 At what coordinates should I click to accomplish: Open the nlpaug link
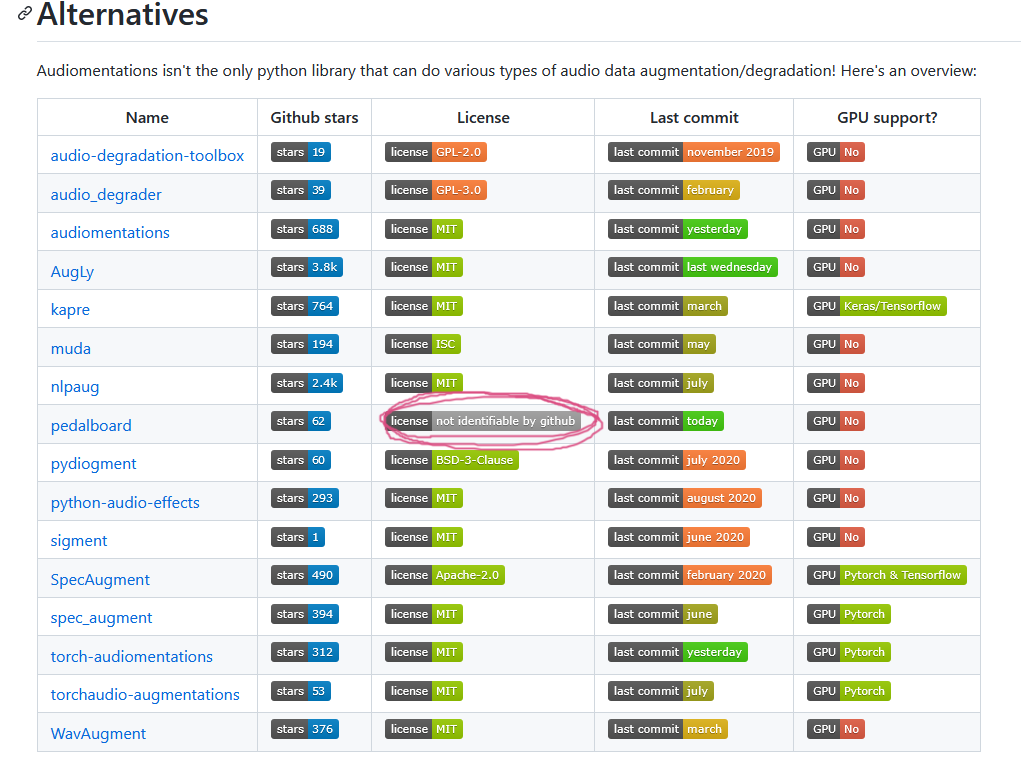click(x=75, y=387)
